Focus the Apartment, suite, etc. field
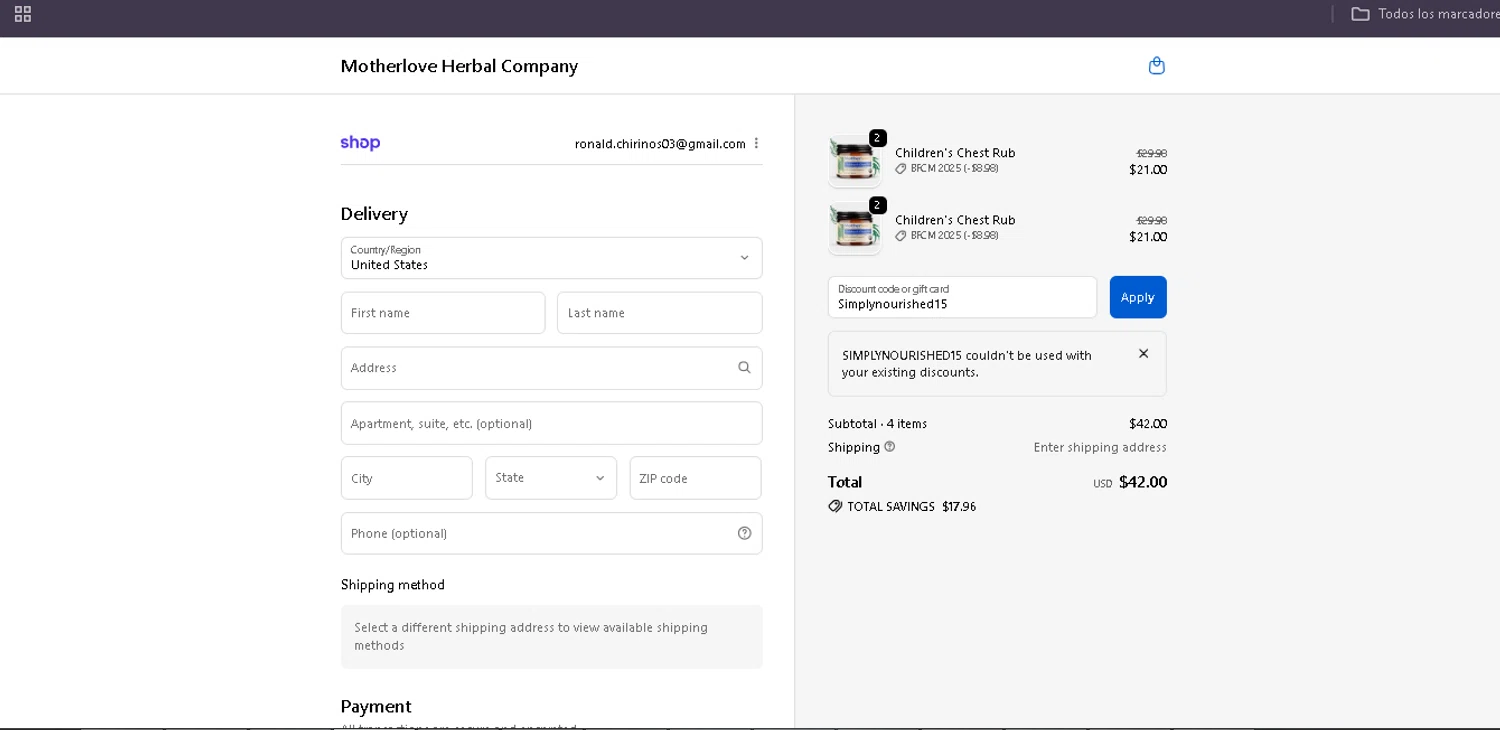Image resolution: width=1500 pixels, height=730 pixels. pos(551,423)
